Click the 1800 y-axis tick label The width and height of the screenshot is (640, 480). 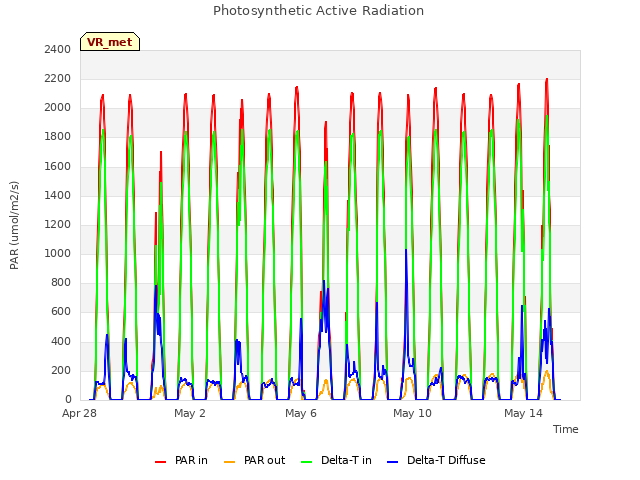[58, 137]
